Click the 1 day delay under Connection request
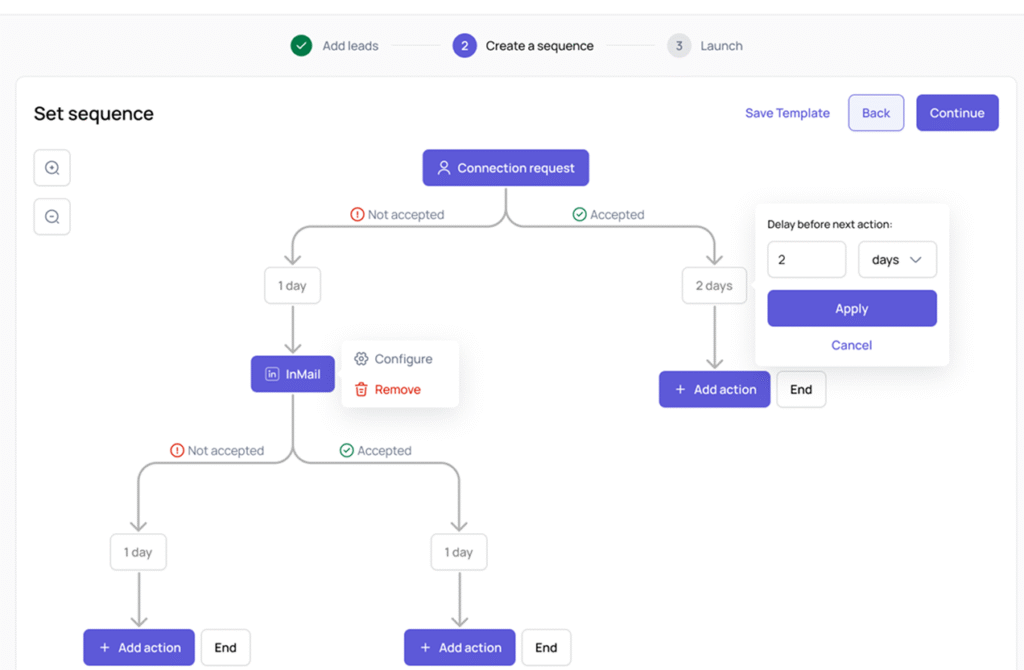Viewport: 1024px width, 670px height. coord(292,286)
